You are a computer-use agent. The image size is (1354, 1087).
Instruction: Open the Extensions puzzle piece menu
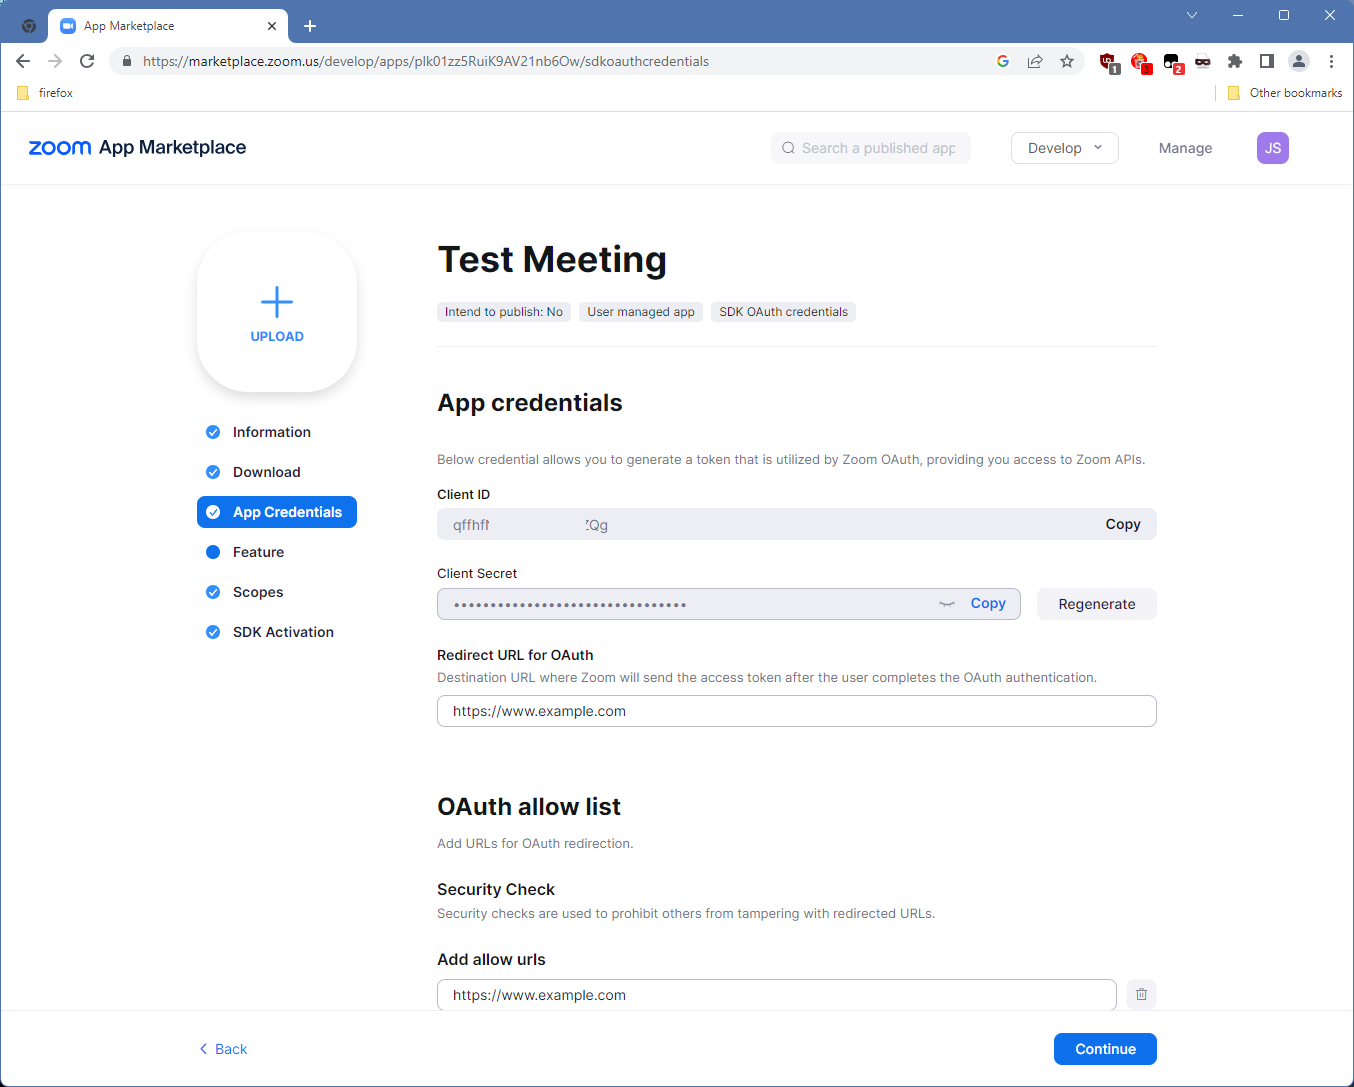[1235, 61]
